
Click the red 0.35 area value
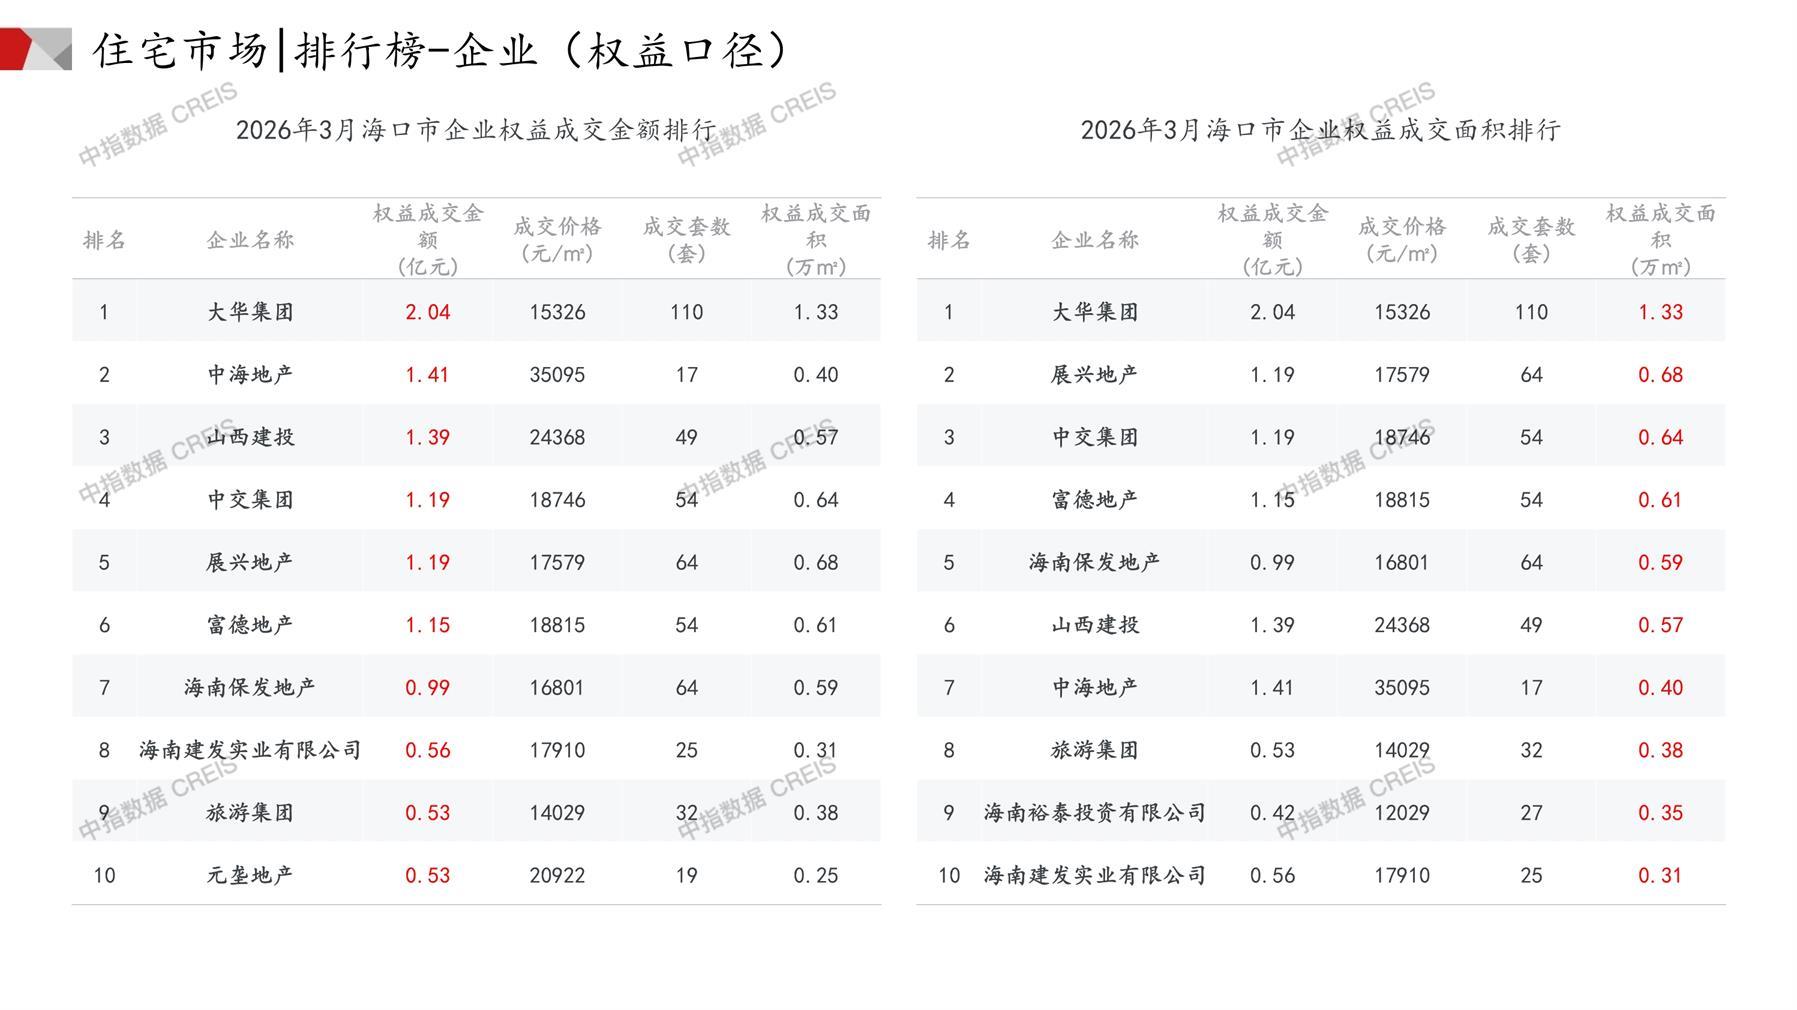[x=1660, y=813]
